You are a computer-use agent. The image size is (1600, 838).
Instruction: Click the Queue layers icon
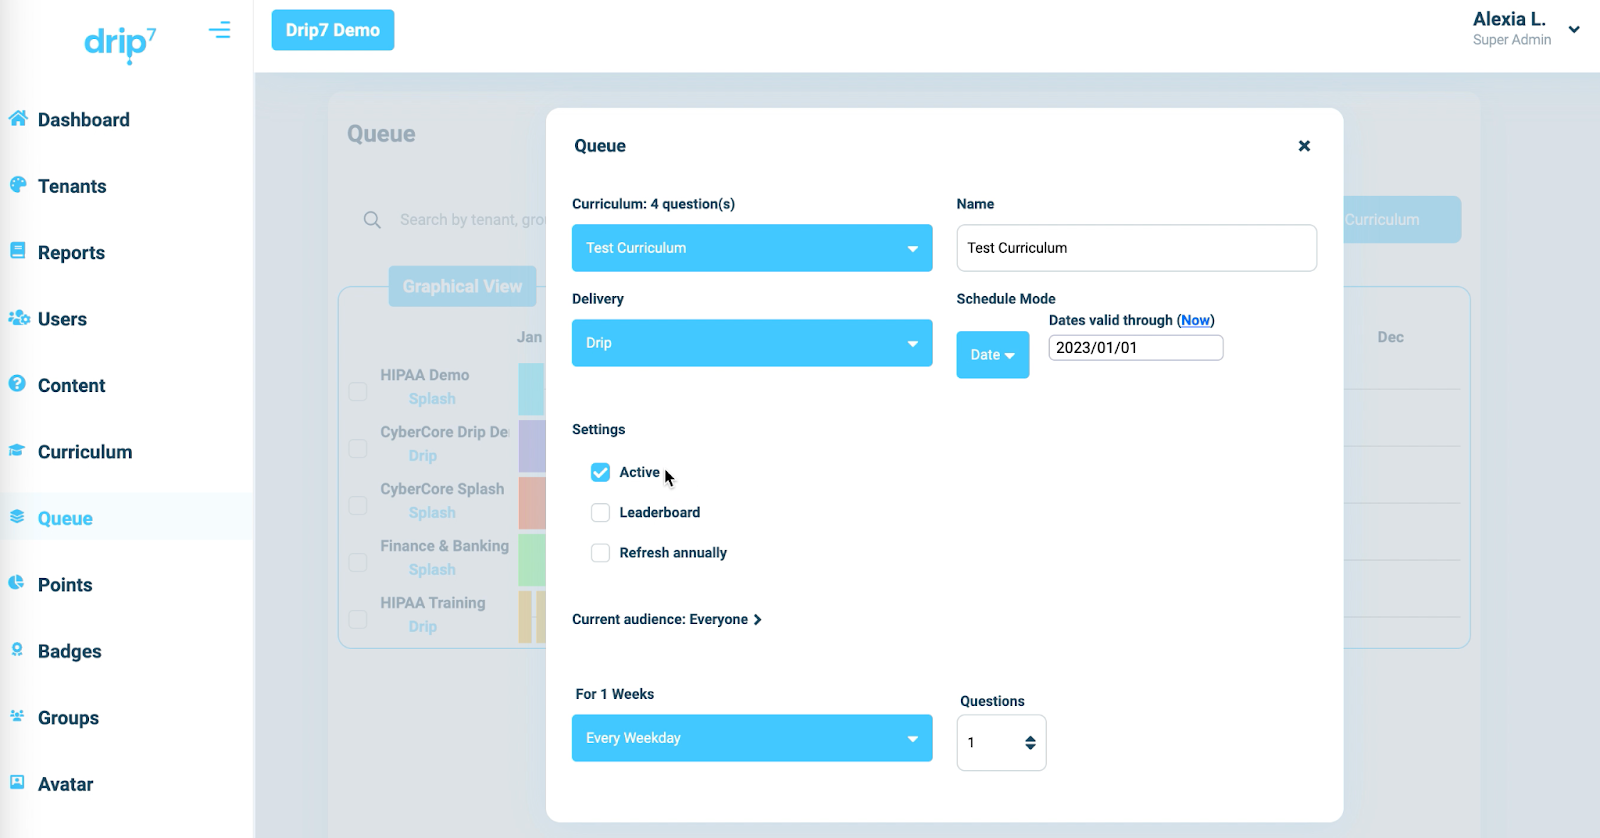point(17,517)
